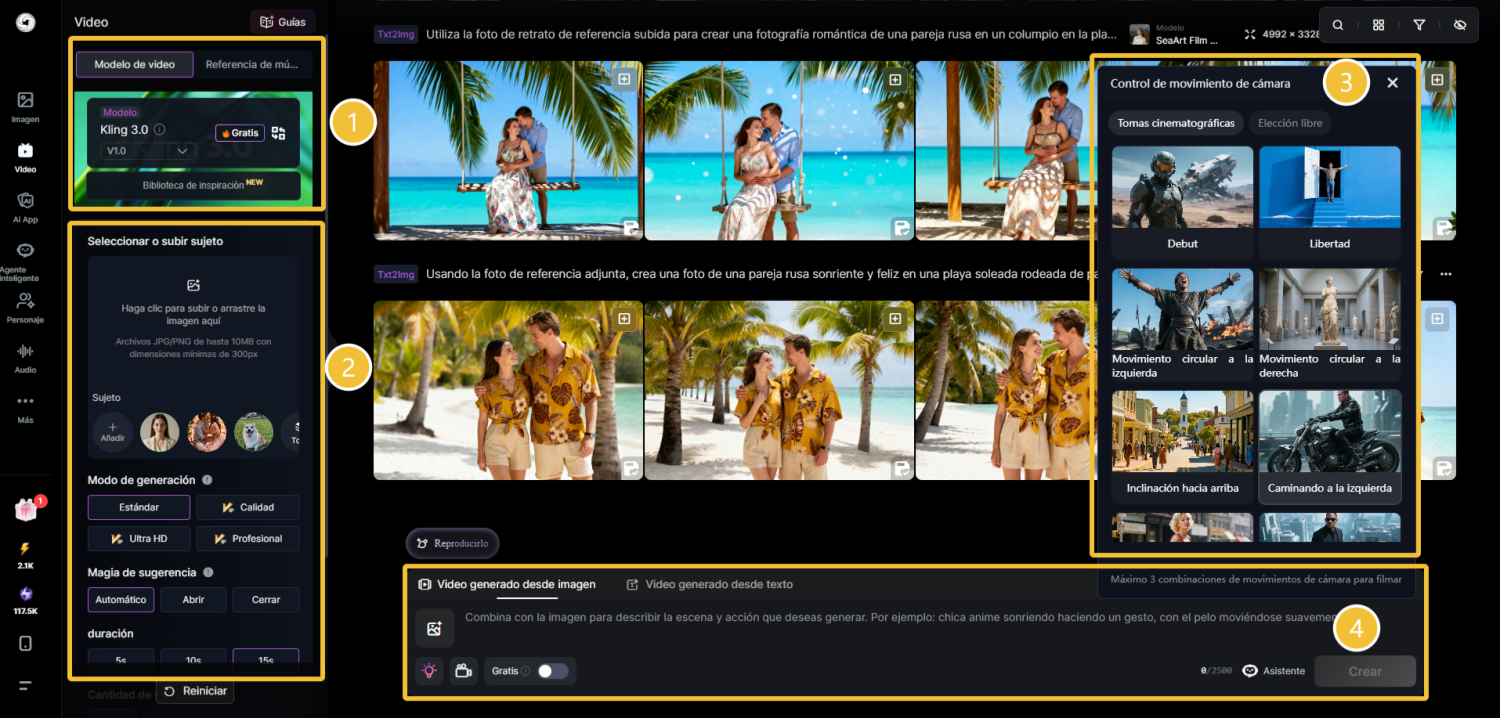Screen dimensions: 1500x718
Task: Open the V1.0 version dropdown for Kling 3.0
Action: click(x=147, y=150)
